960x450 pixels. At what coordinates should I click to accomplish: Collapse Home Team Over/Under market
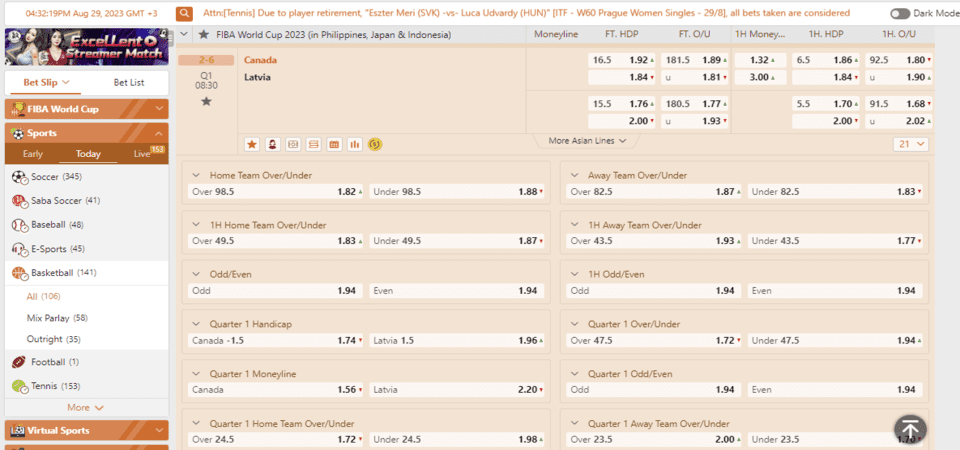pos(197,175)
